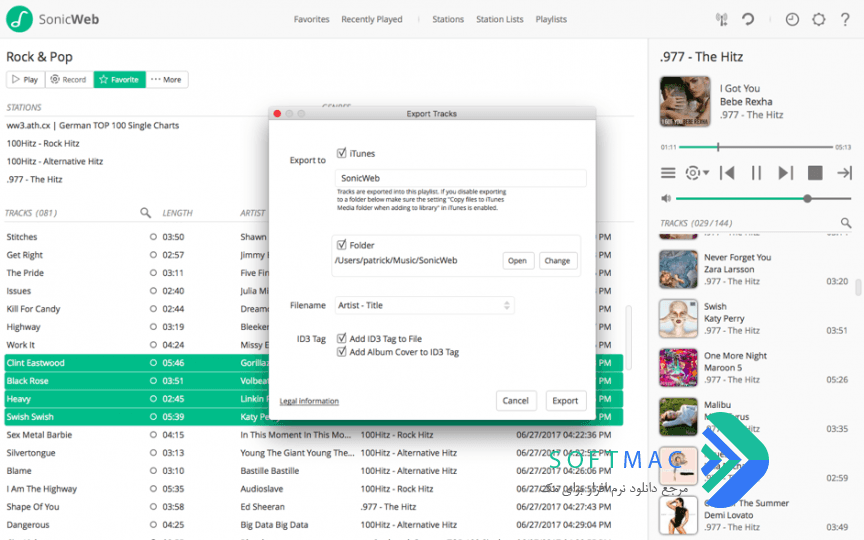This screenshot has height=540, width=864.
Task: Toggle Add ID3 Tag to File
Action: pos(342,338)
